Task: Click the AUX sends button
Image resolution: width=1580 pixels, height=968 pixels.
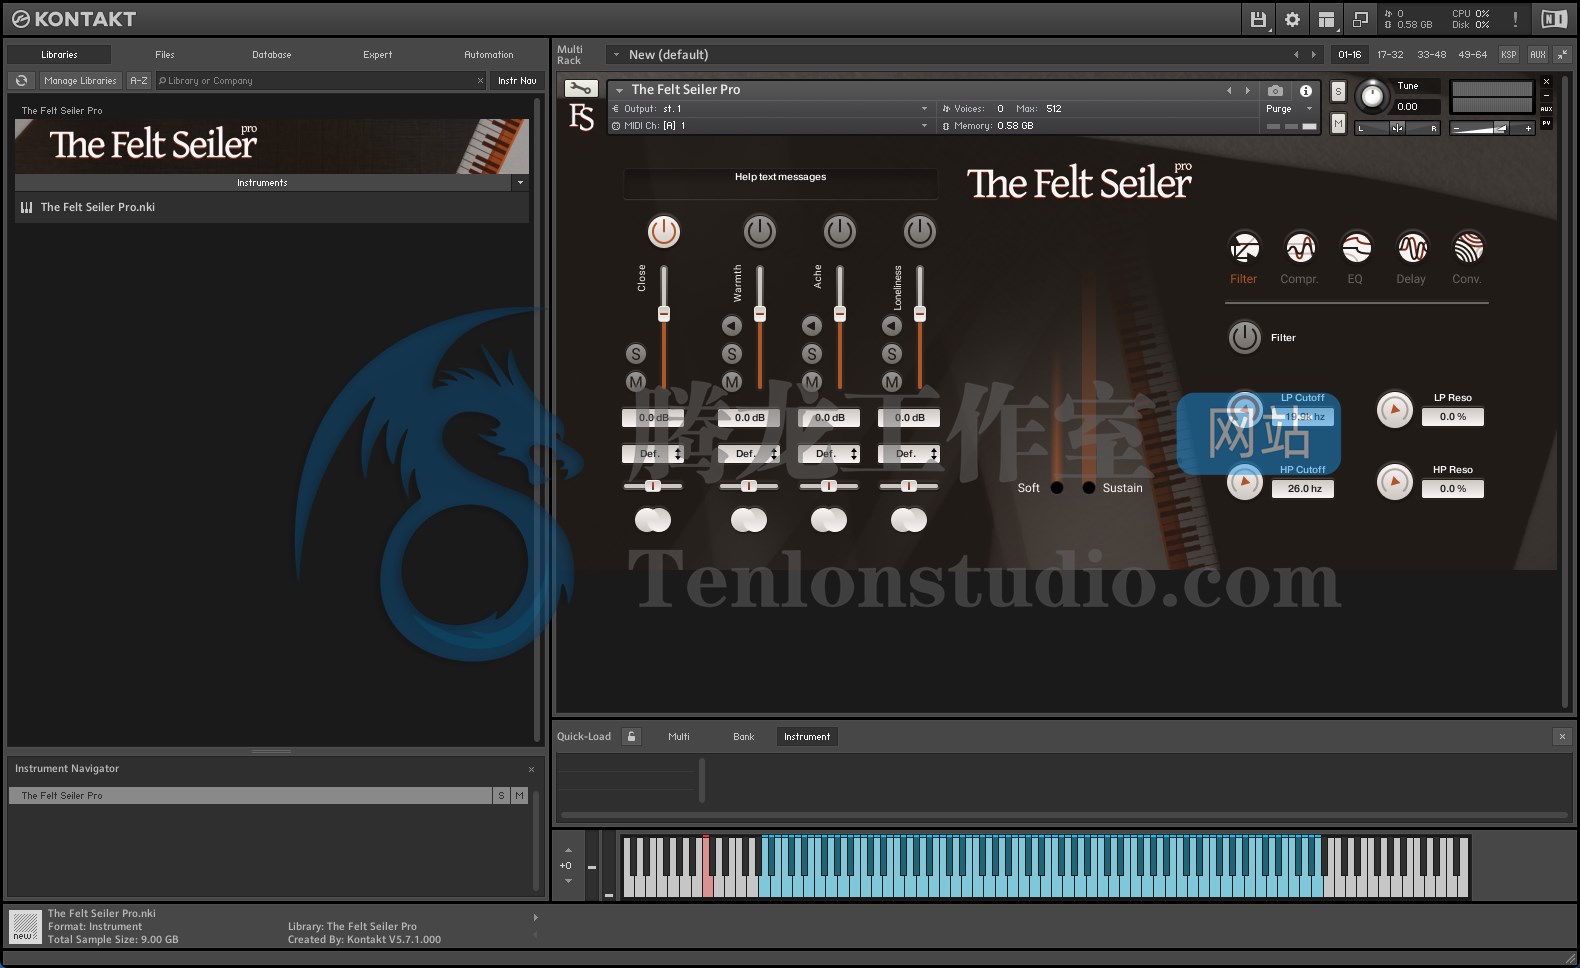Action: pyautogui.click(x=1538, y=55)
